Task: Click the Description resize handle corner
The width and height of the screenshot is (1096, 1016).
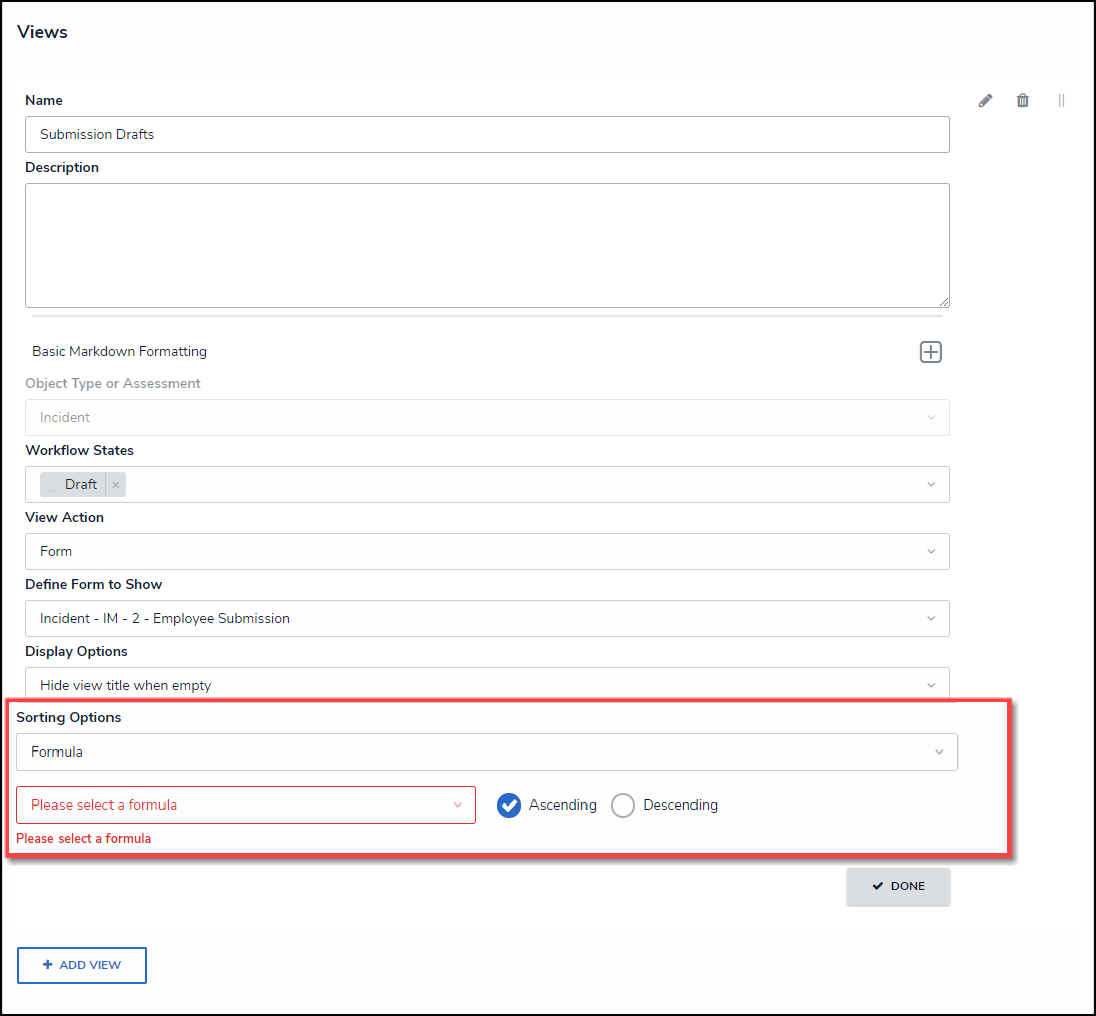Action: 944,302
